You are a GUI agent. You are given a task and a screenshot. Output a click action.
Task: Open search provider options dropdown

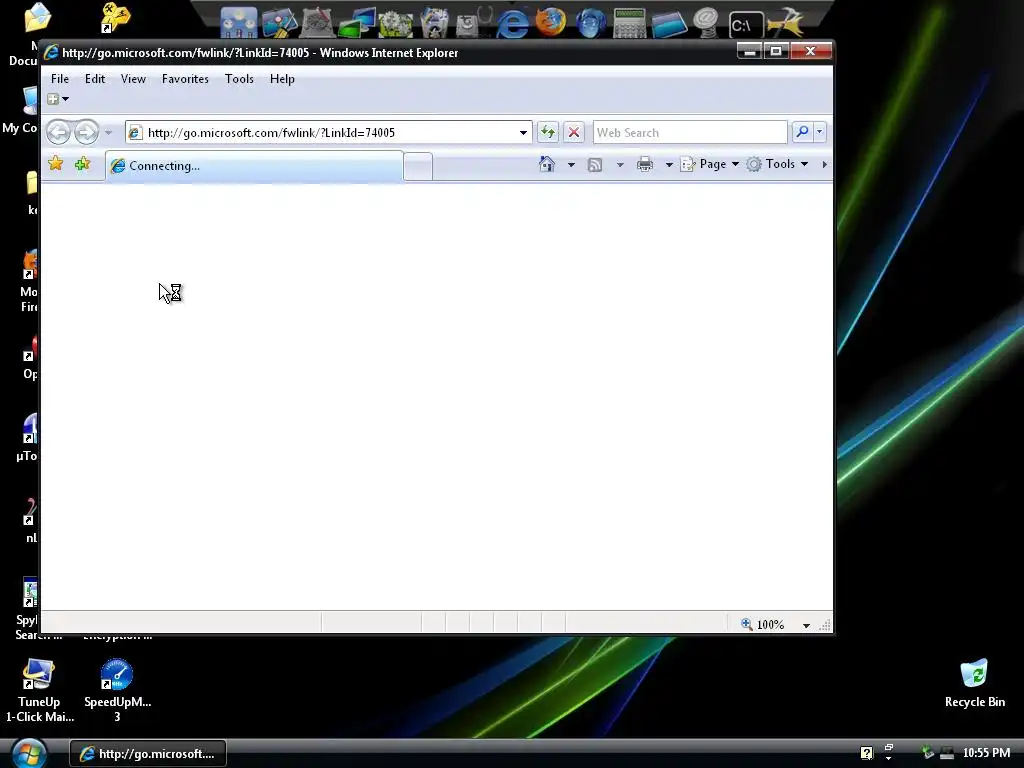820,133
